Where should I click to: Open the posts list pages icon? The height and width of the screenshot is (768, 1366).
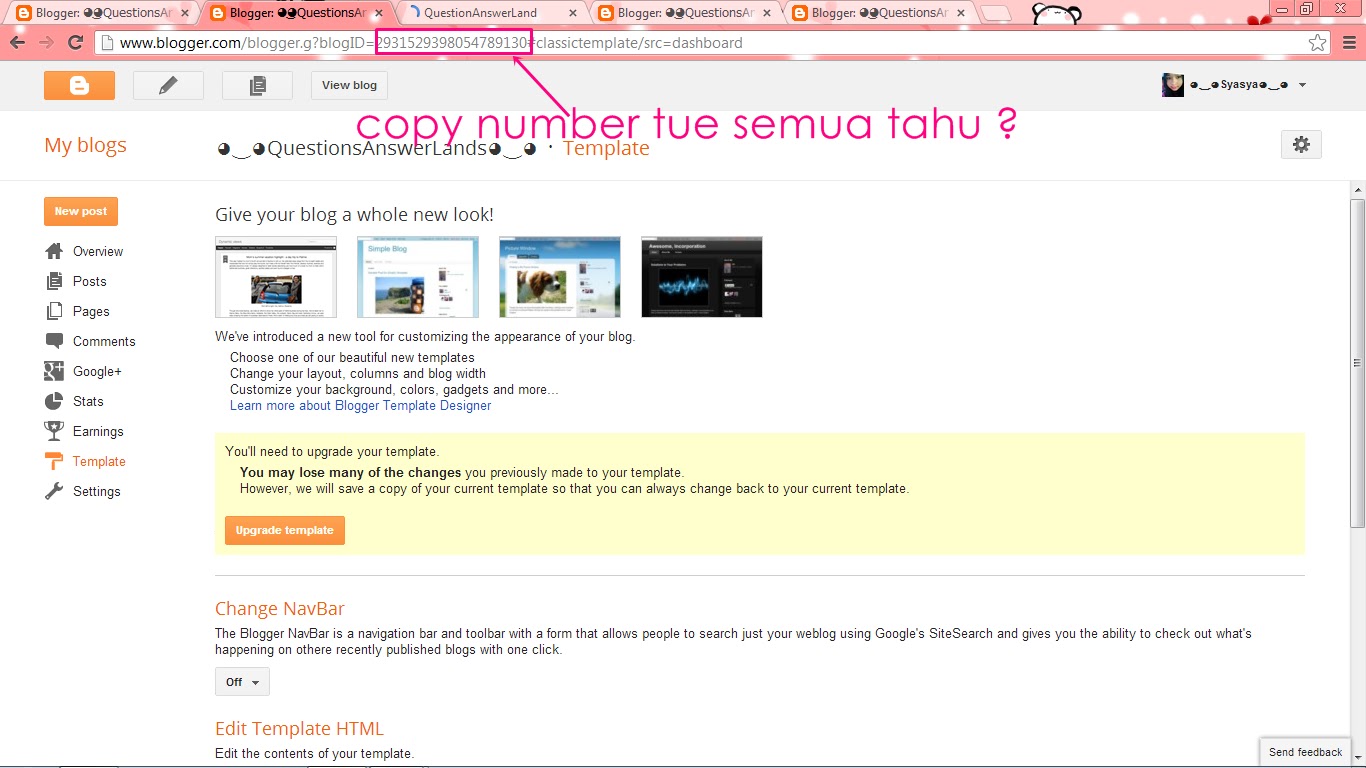pos(257,85)
